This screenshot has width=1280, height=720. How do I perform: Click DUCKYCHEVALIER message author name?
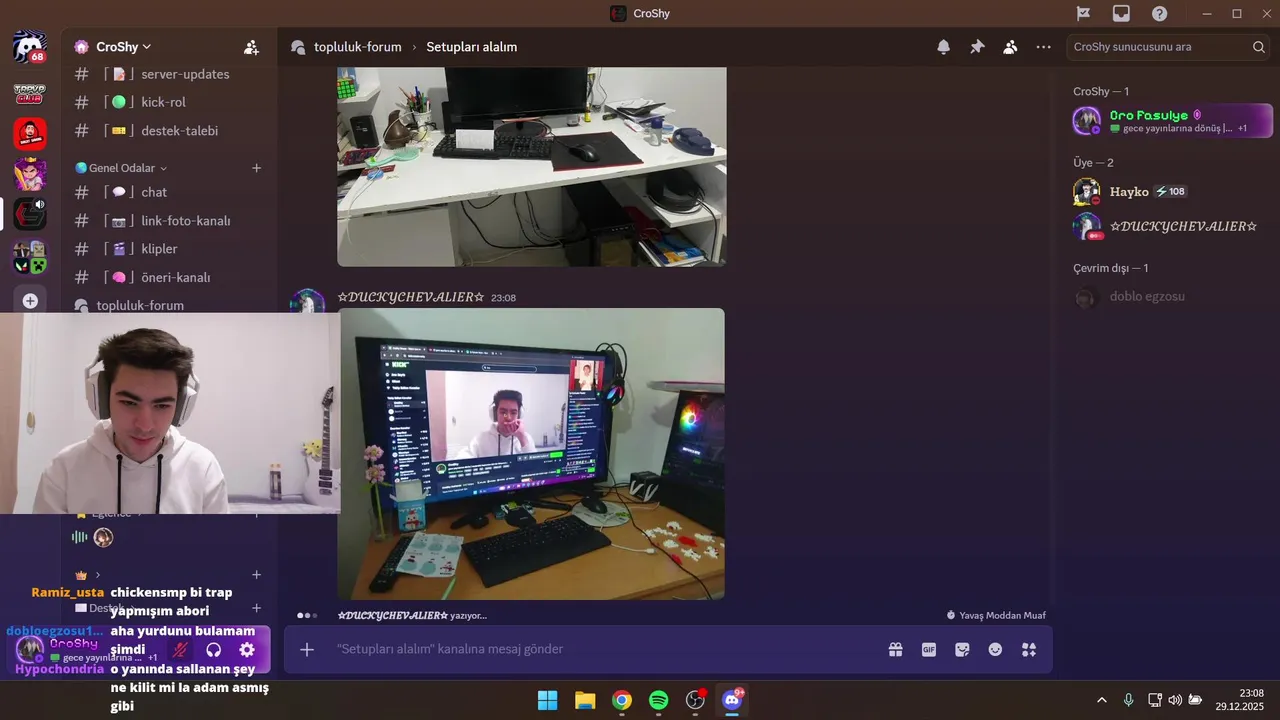(410, 297)
